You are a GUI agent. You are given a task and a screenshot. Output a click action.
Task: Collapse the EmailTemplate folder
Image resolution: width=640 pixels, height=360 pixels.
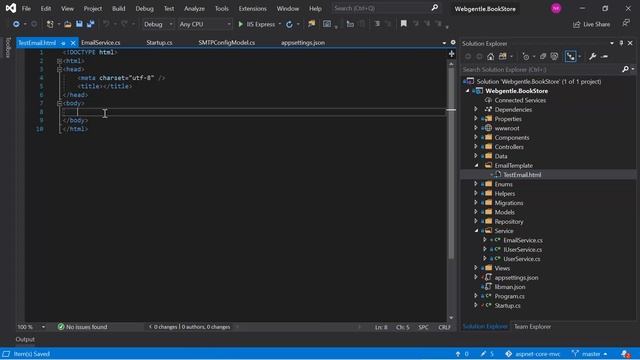click(x=476, y=165)
